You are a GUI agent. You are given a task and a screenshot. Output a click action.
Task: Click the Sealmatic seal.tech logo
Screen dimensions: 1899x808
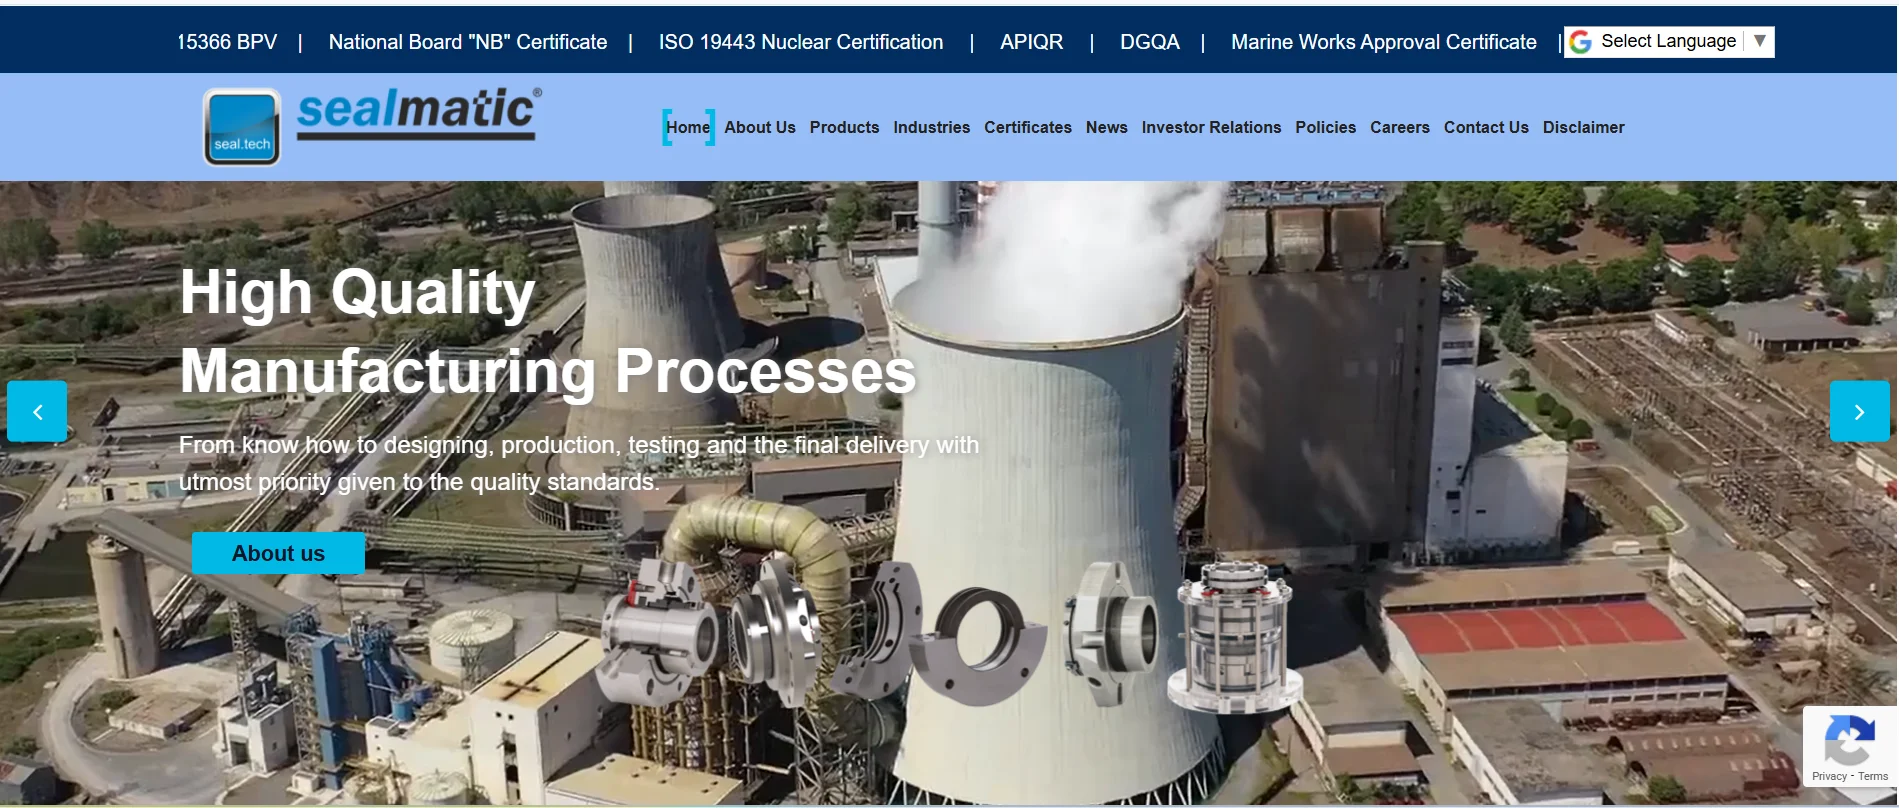tap(372, 126)
